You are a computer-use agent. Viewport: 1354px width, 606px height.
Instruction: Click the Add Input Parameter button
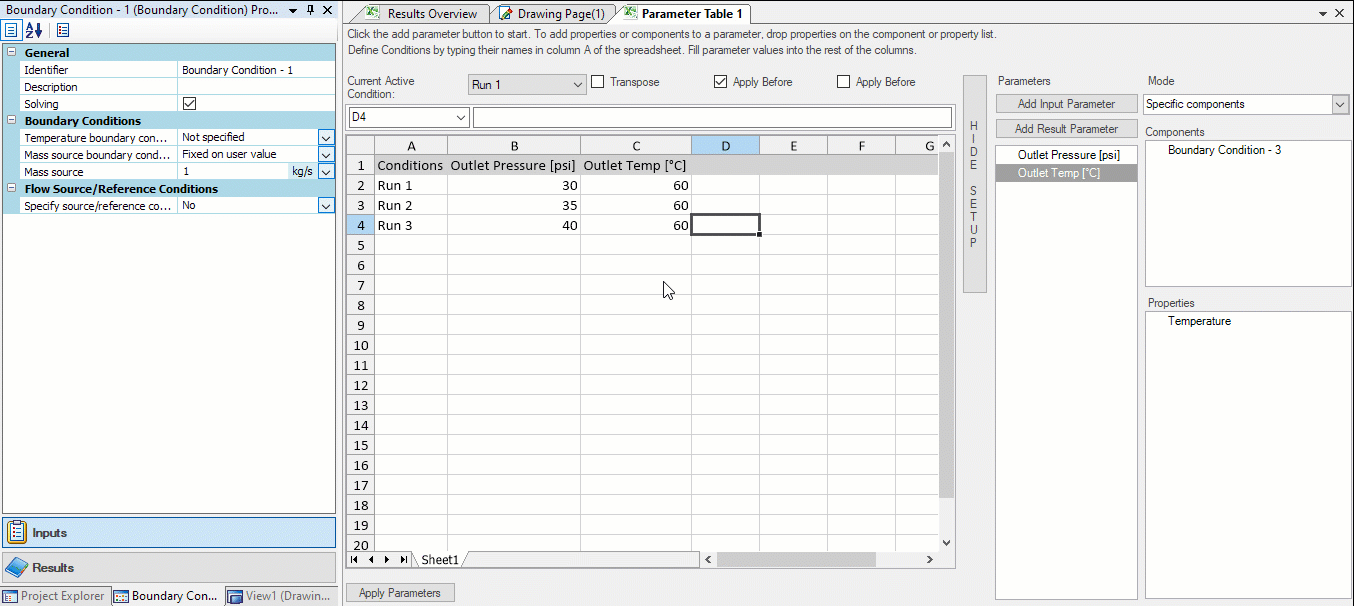1066,104
